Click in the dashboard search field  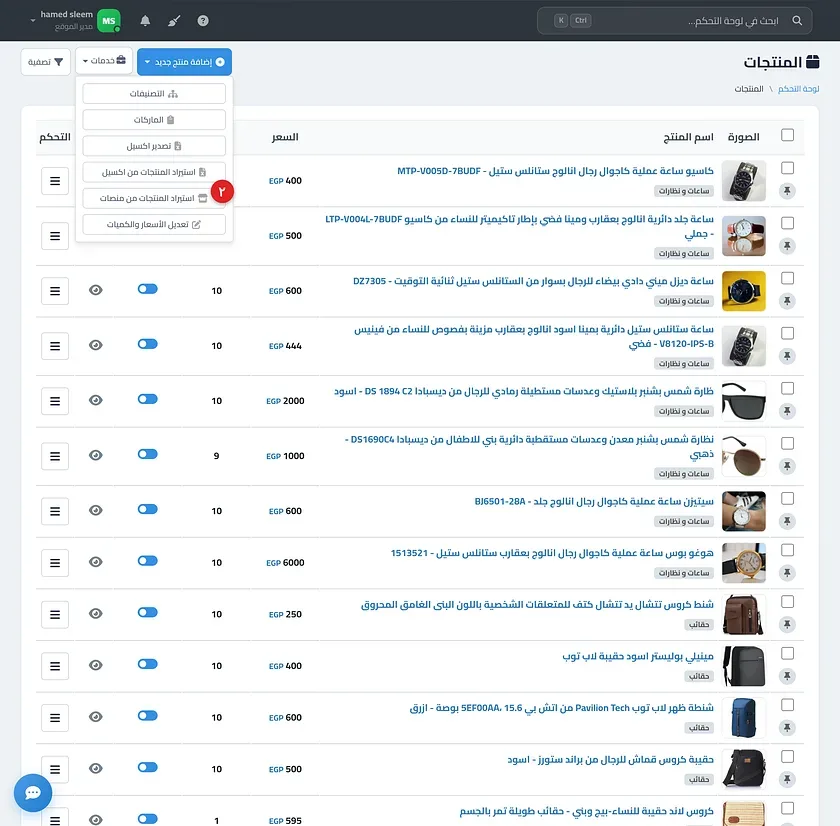[x=674, y=21]
